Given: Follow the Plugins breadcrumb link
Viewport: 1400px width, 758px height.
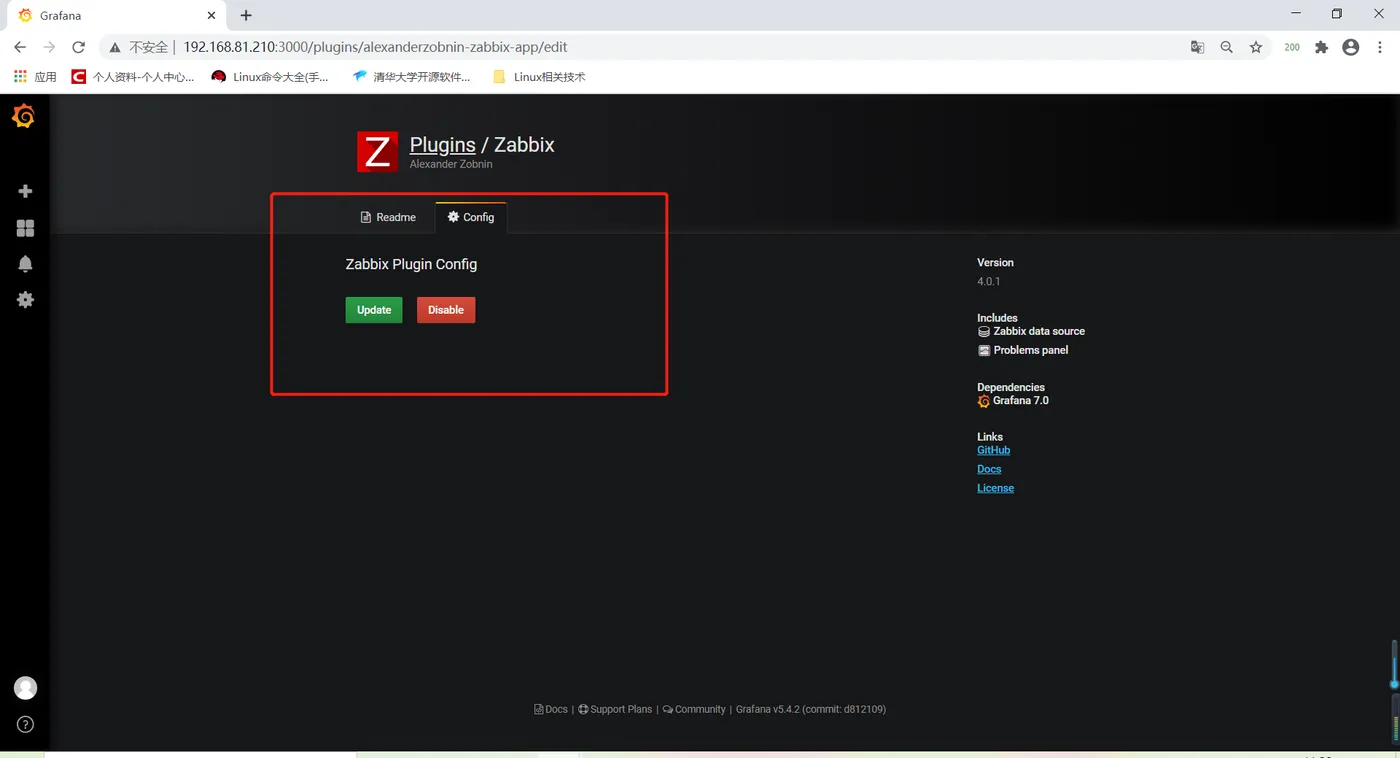Looking at the screenshot, I should click(x=443, y=144).
